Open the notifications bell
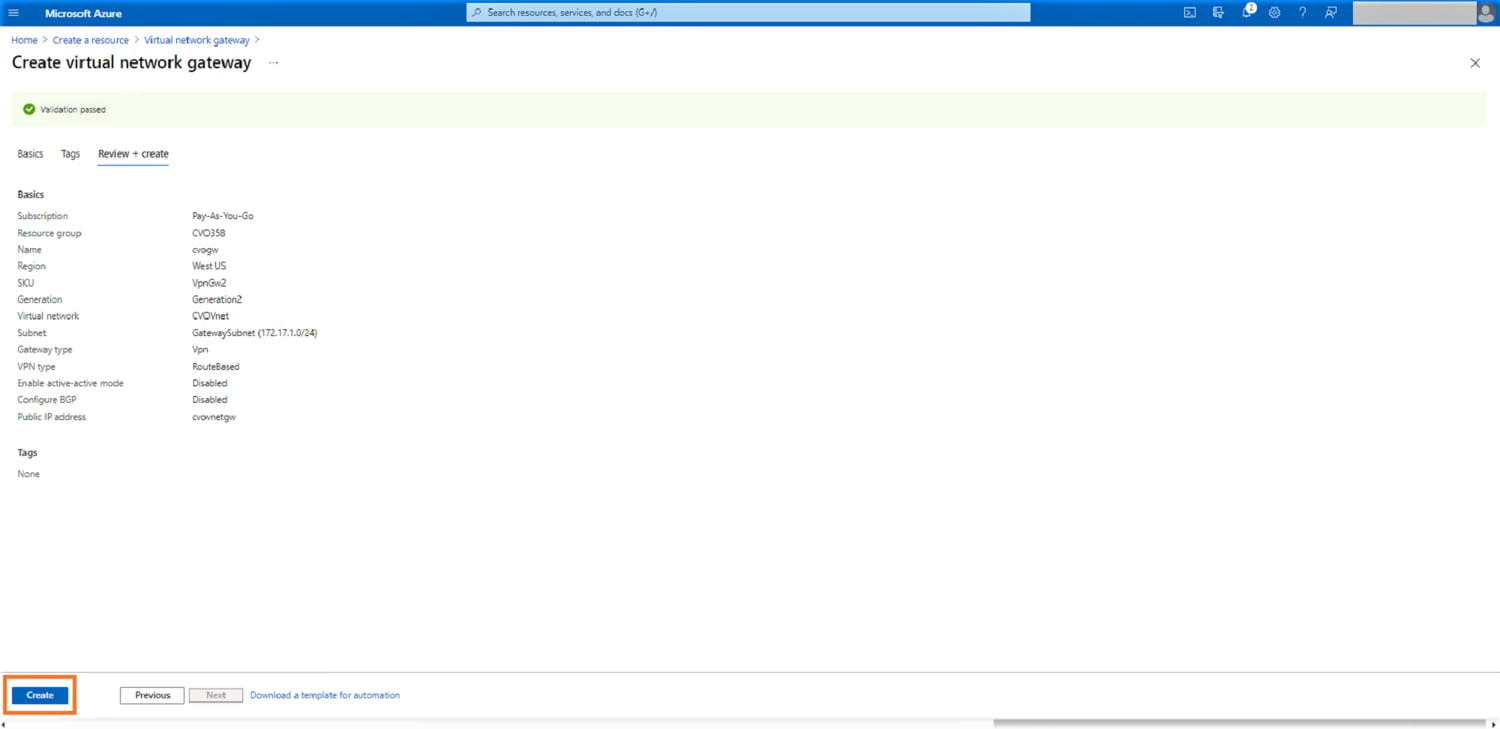 click(1247, 13)
